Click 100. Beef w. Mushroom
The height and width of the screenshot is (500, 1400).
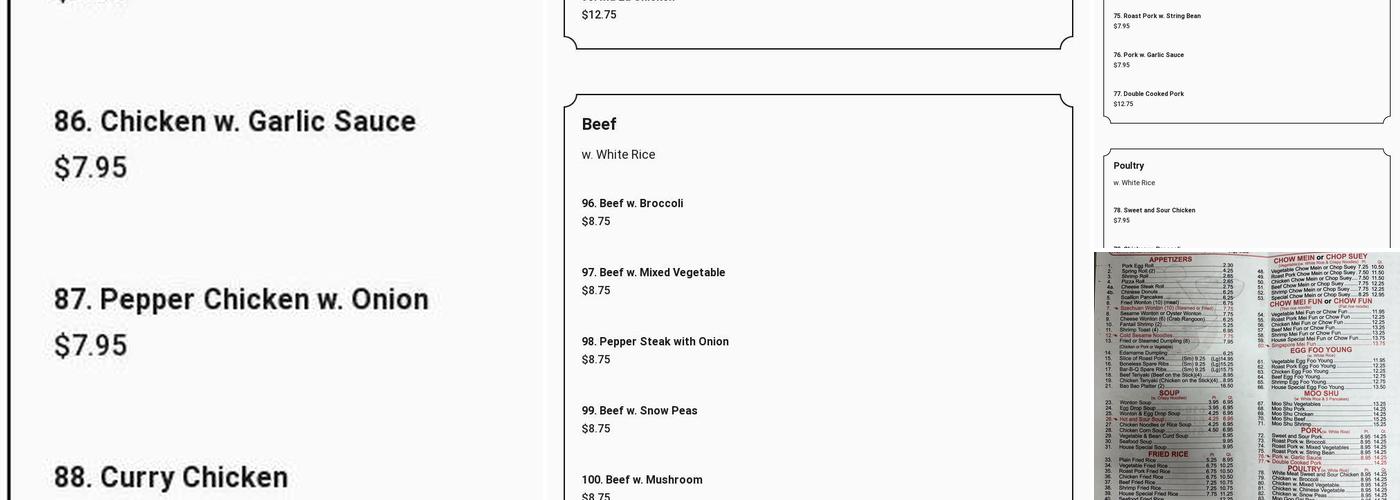[x=642, y=479]
